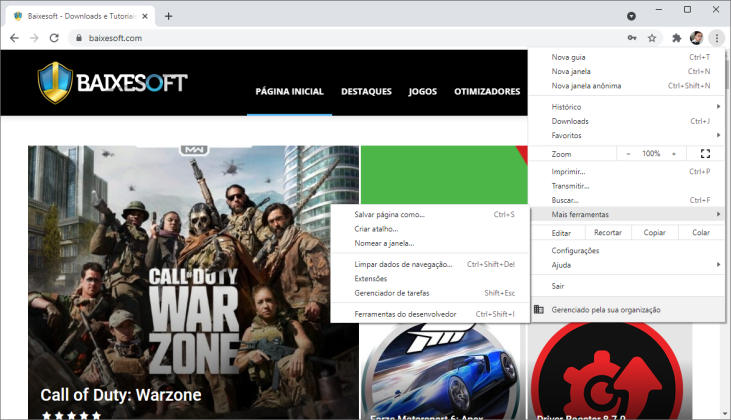The image size is (731, 420).
Task: Open the OTIMIZADORES nav tab
Action: [487, 91]
